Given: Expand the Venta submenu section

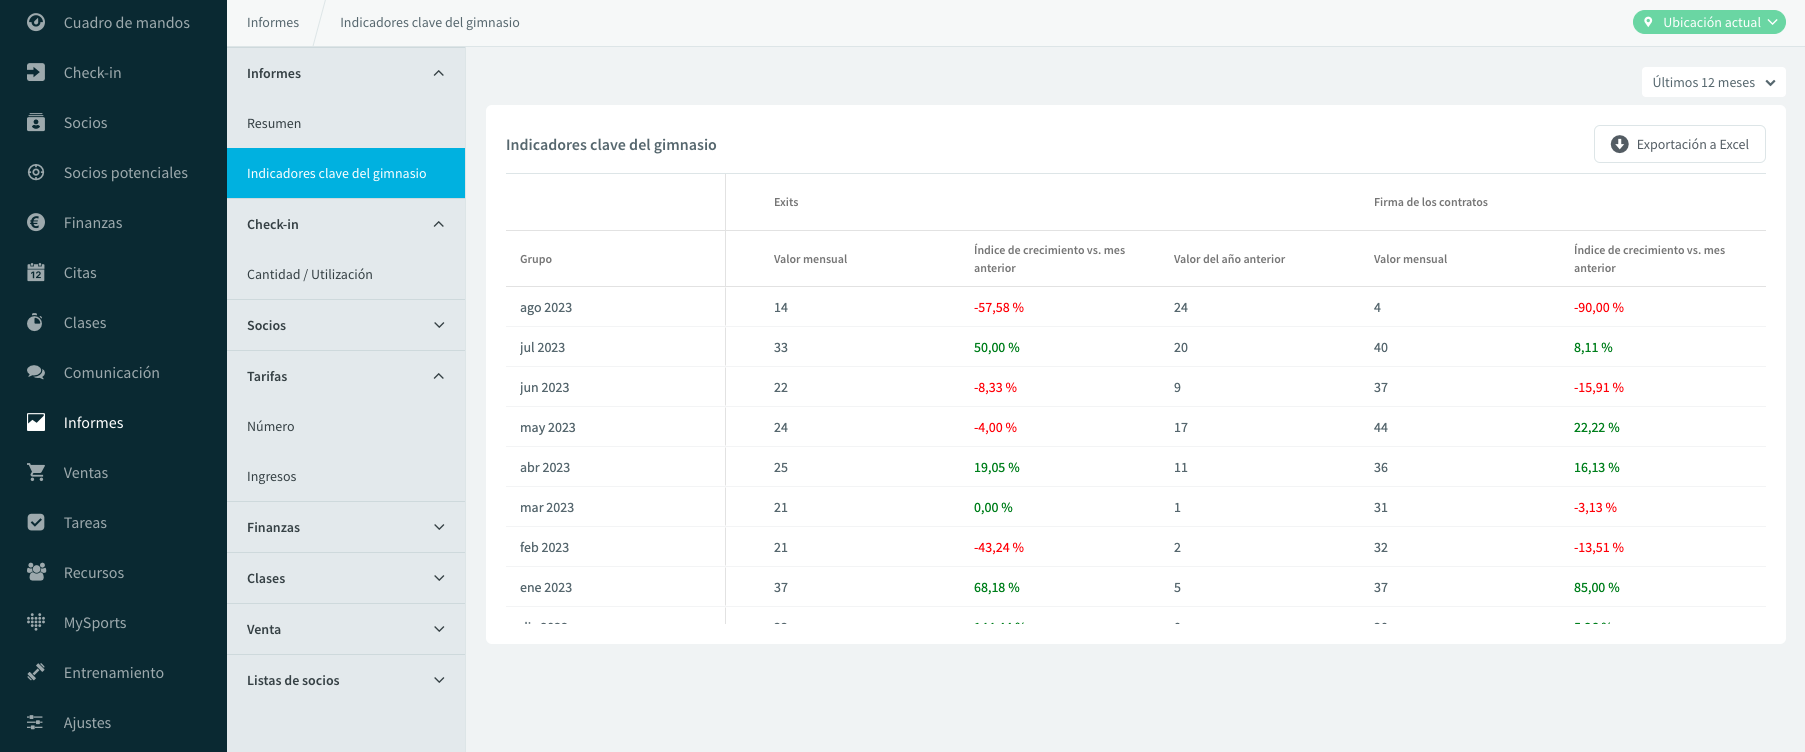Looking at the screenshot, I should [346, 629].
